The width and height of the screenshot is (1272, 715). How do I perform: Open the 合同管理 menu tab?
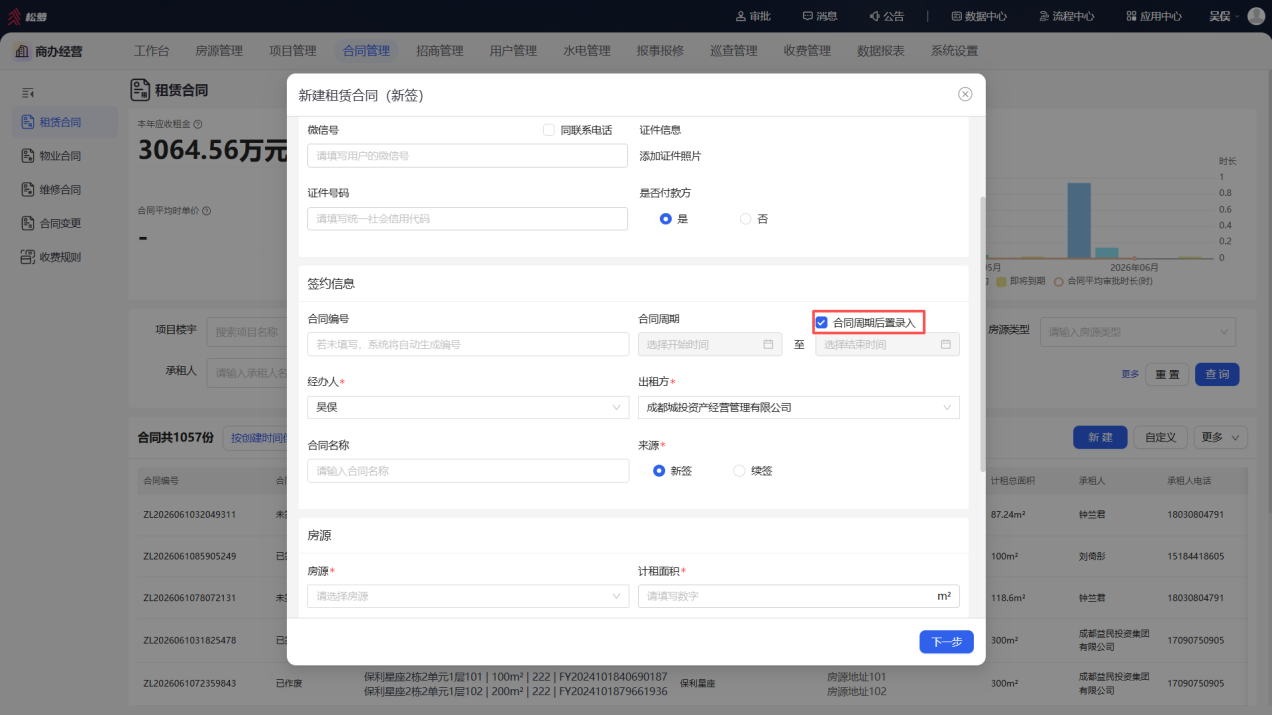coord(366,51)
